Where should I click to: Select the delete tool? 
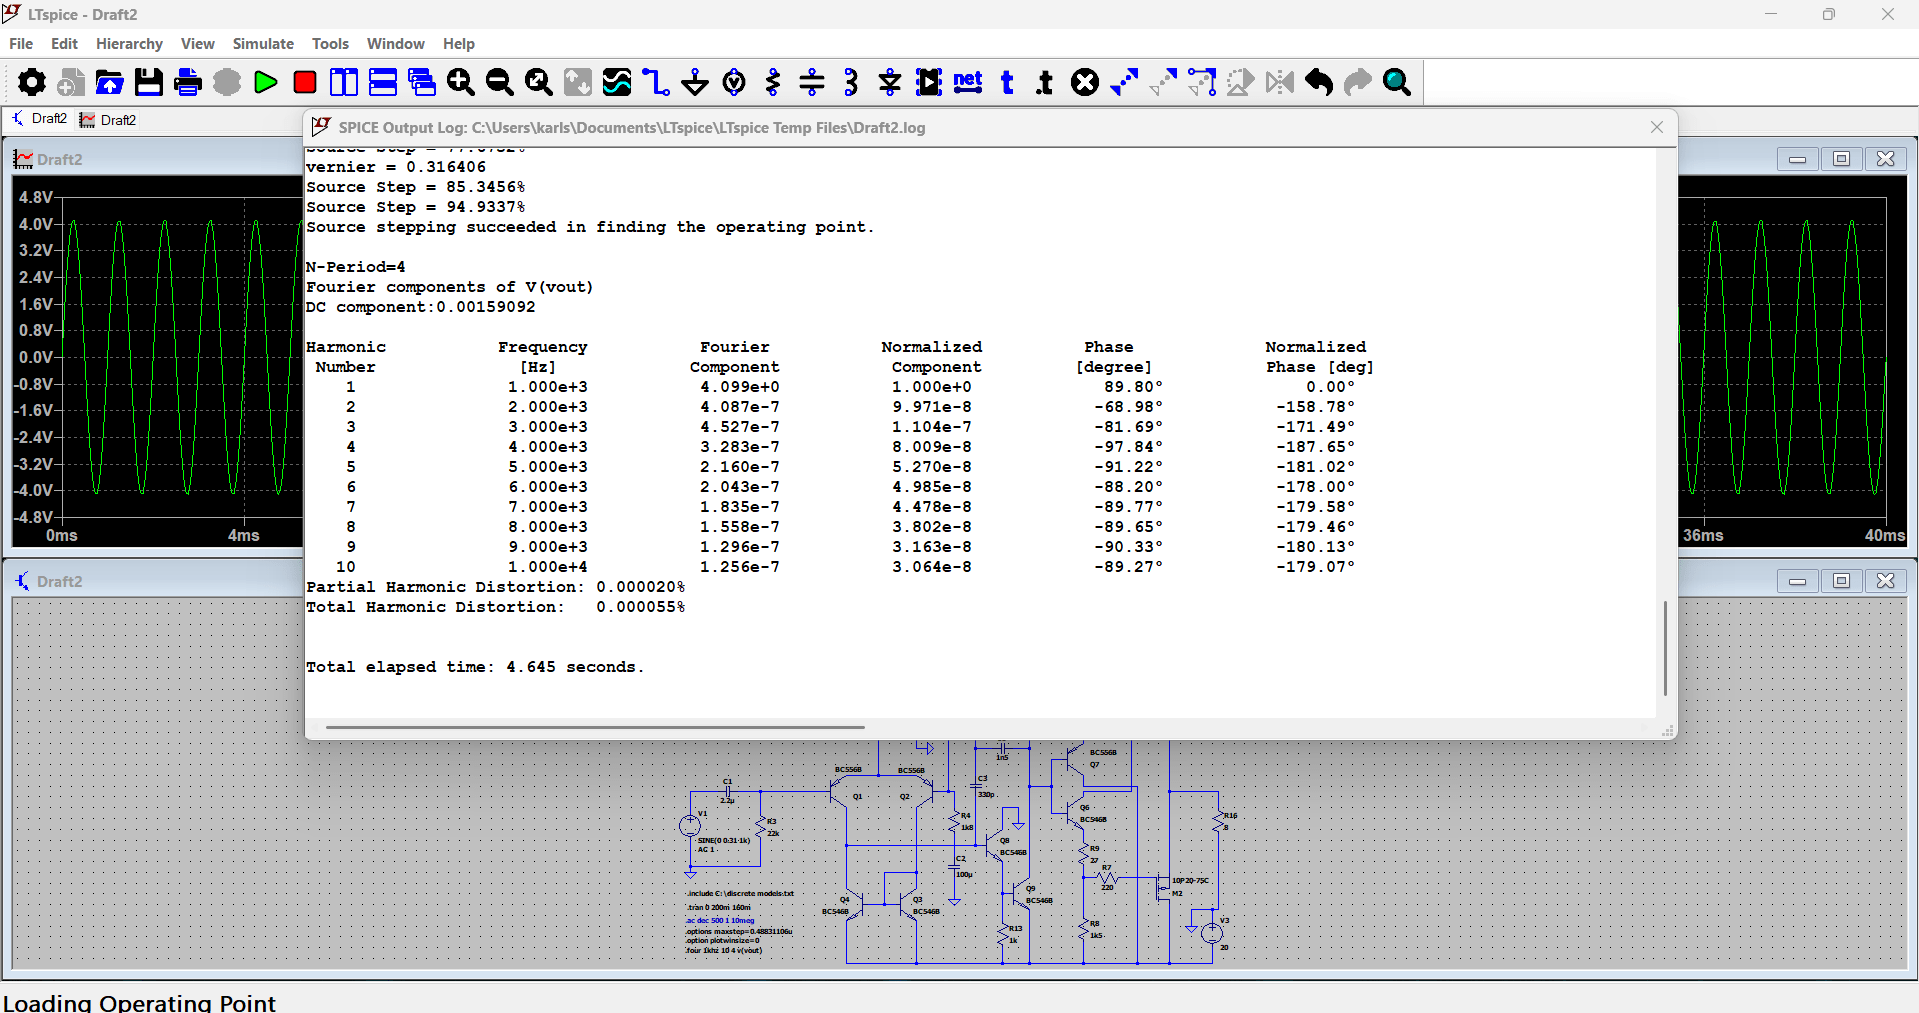(1085, 82)
